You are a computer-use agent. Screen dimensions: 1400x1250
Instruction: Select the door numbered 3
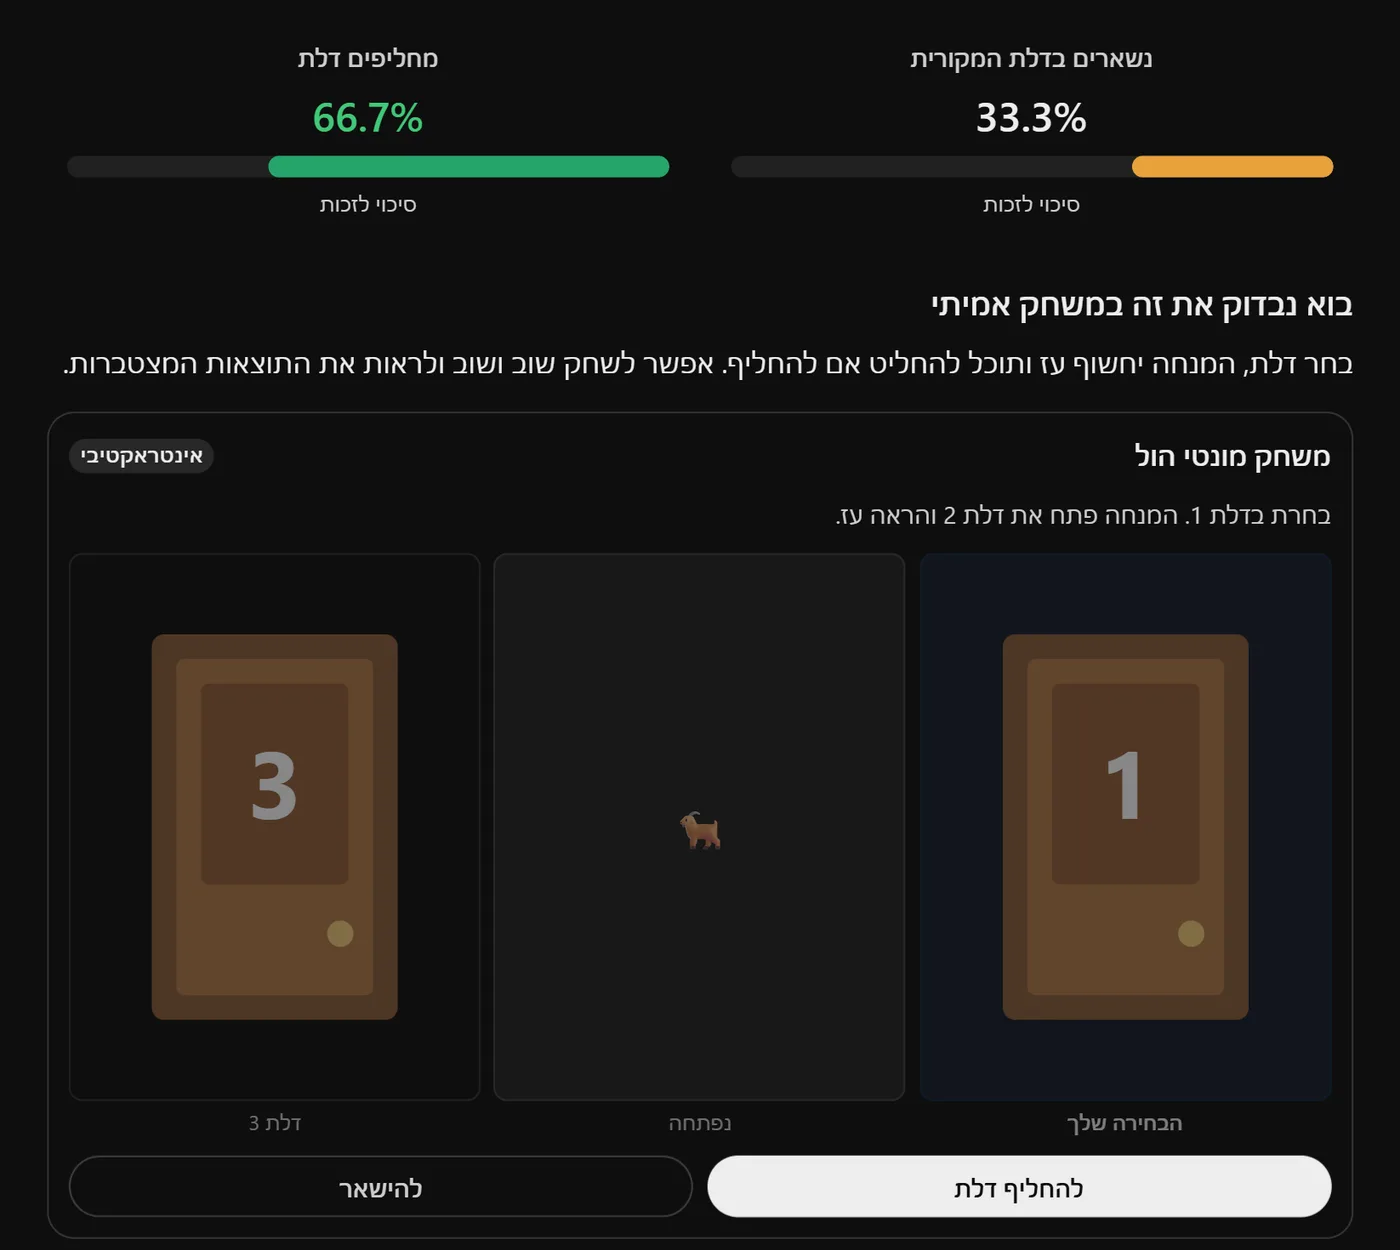(x=274, y=827)
